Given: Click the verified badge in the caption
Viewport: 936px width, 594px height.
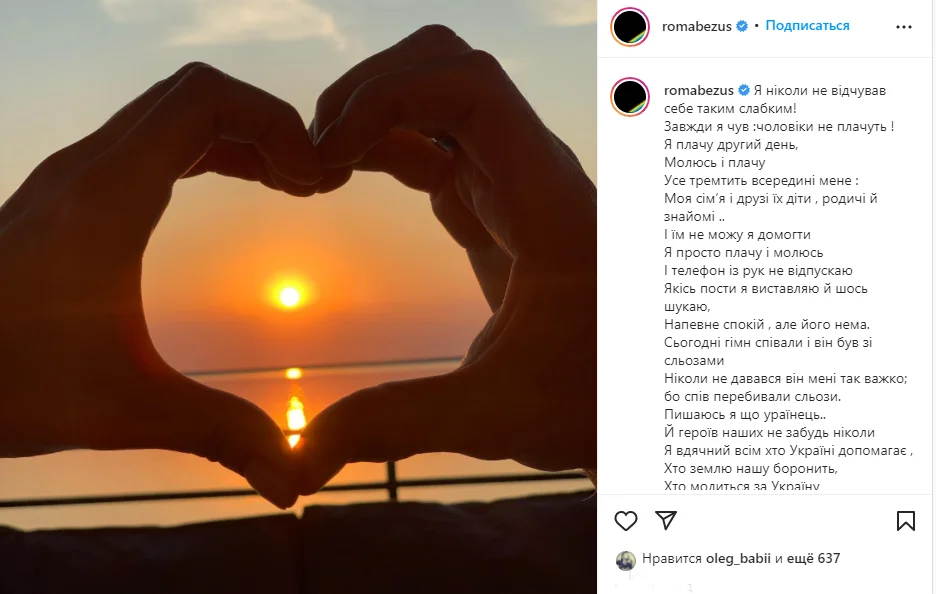Looking at the screenshot, I should click(x=742, y=91).
